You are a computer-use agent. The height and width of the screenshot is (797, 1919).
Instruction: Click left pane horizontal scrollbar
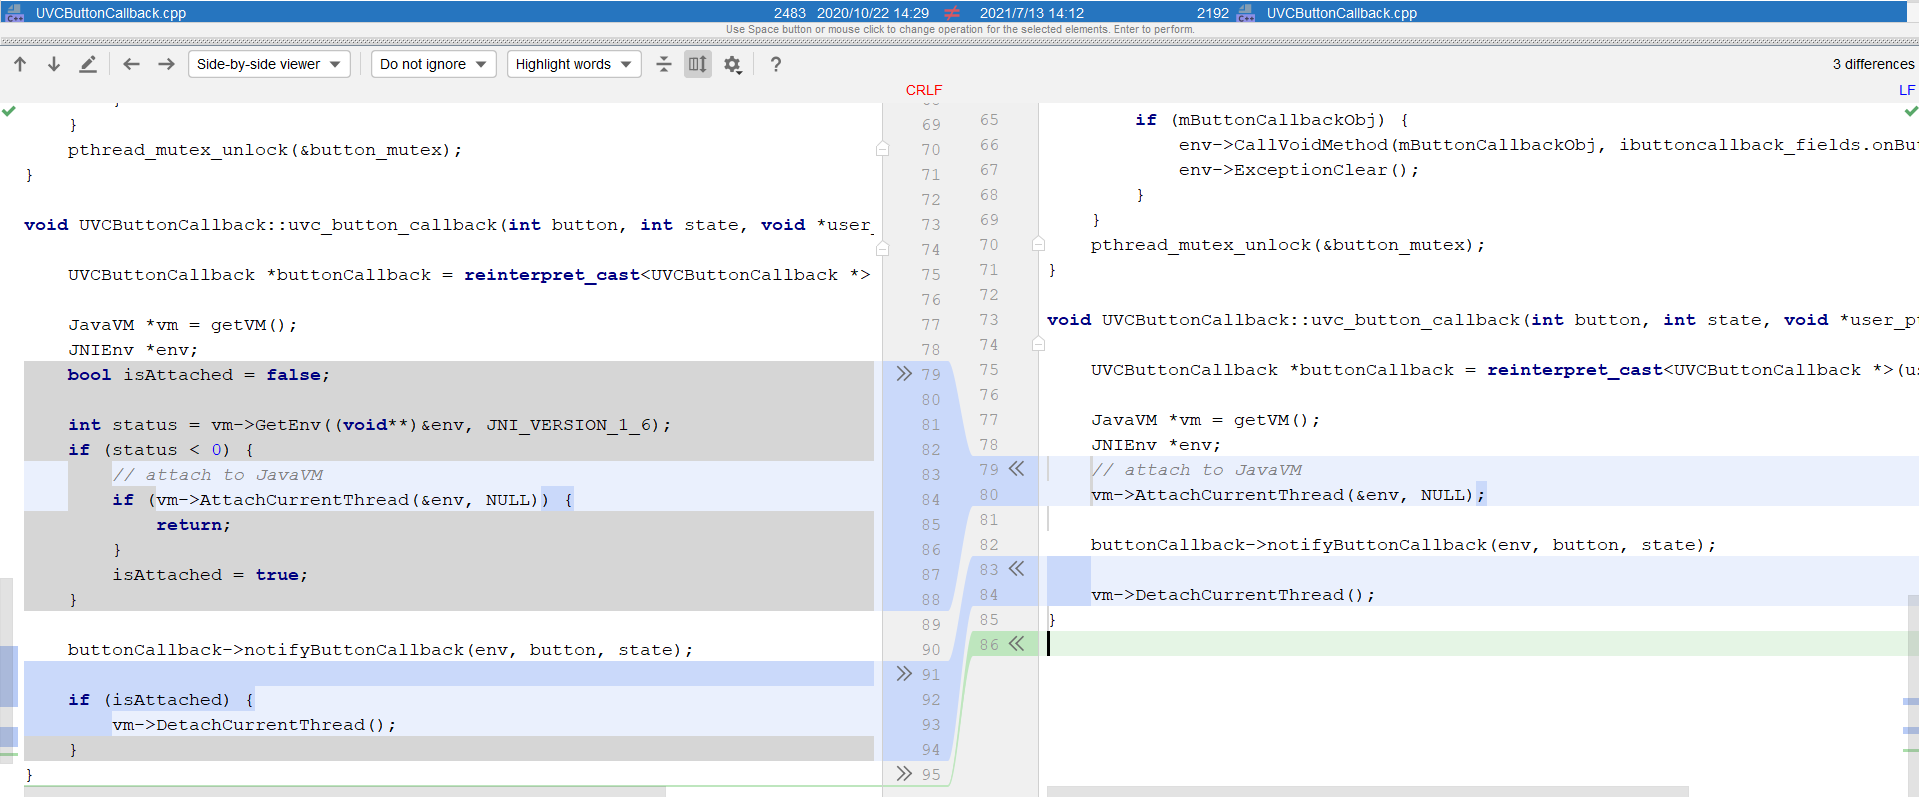[x=345, y=791]
